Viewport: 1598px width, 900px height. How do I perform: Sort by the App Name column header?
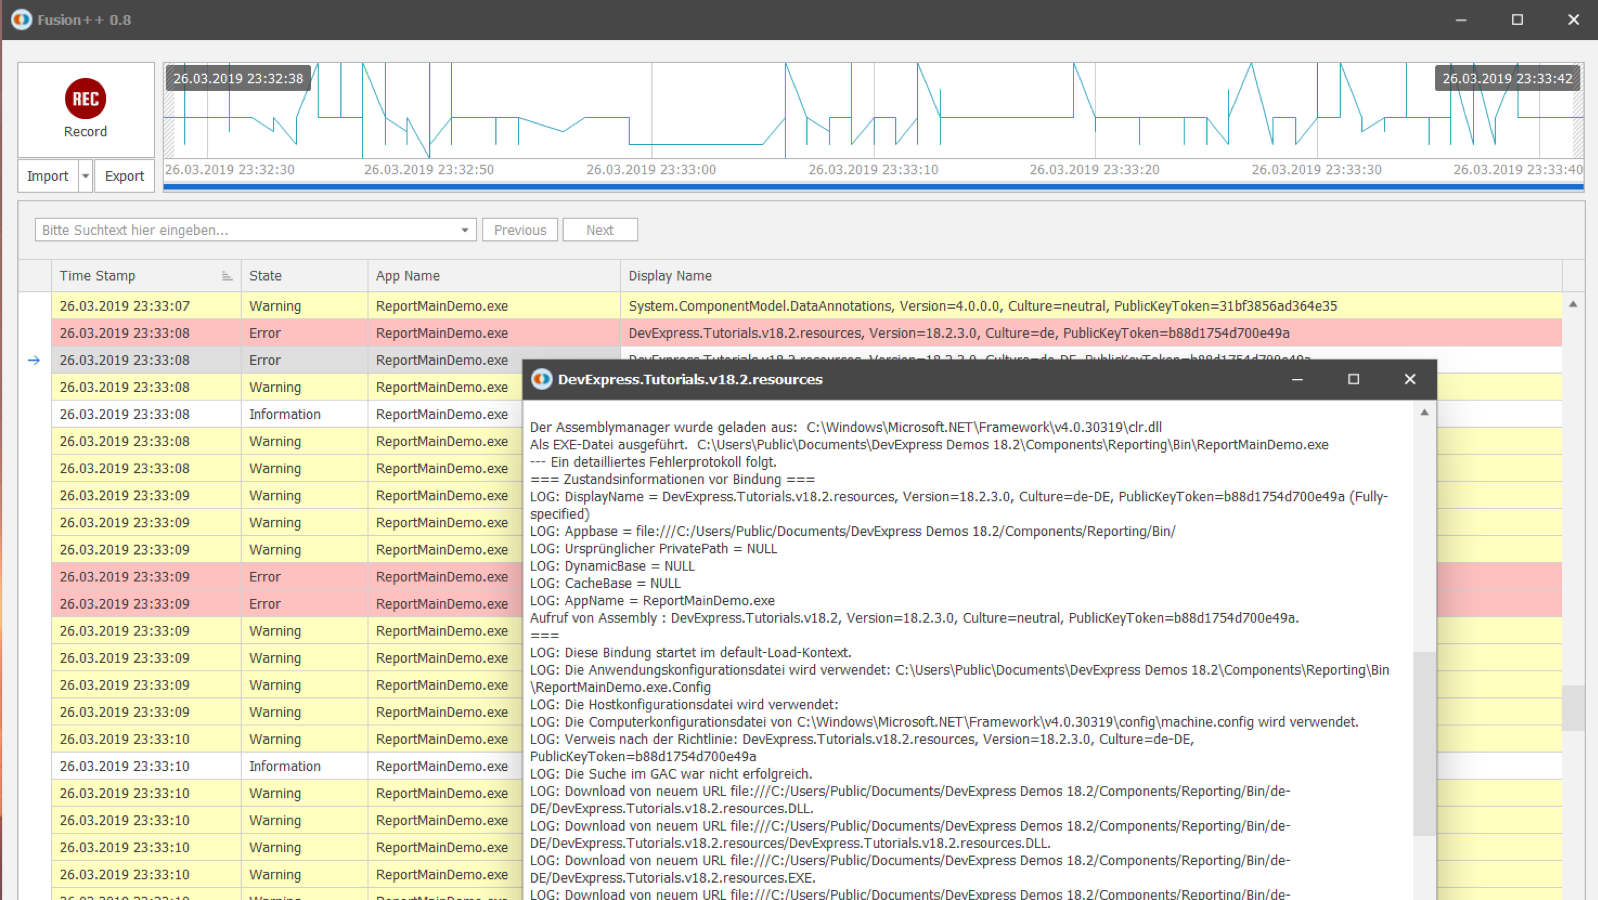[493, 276]
